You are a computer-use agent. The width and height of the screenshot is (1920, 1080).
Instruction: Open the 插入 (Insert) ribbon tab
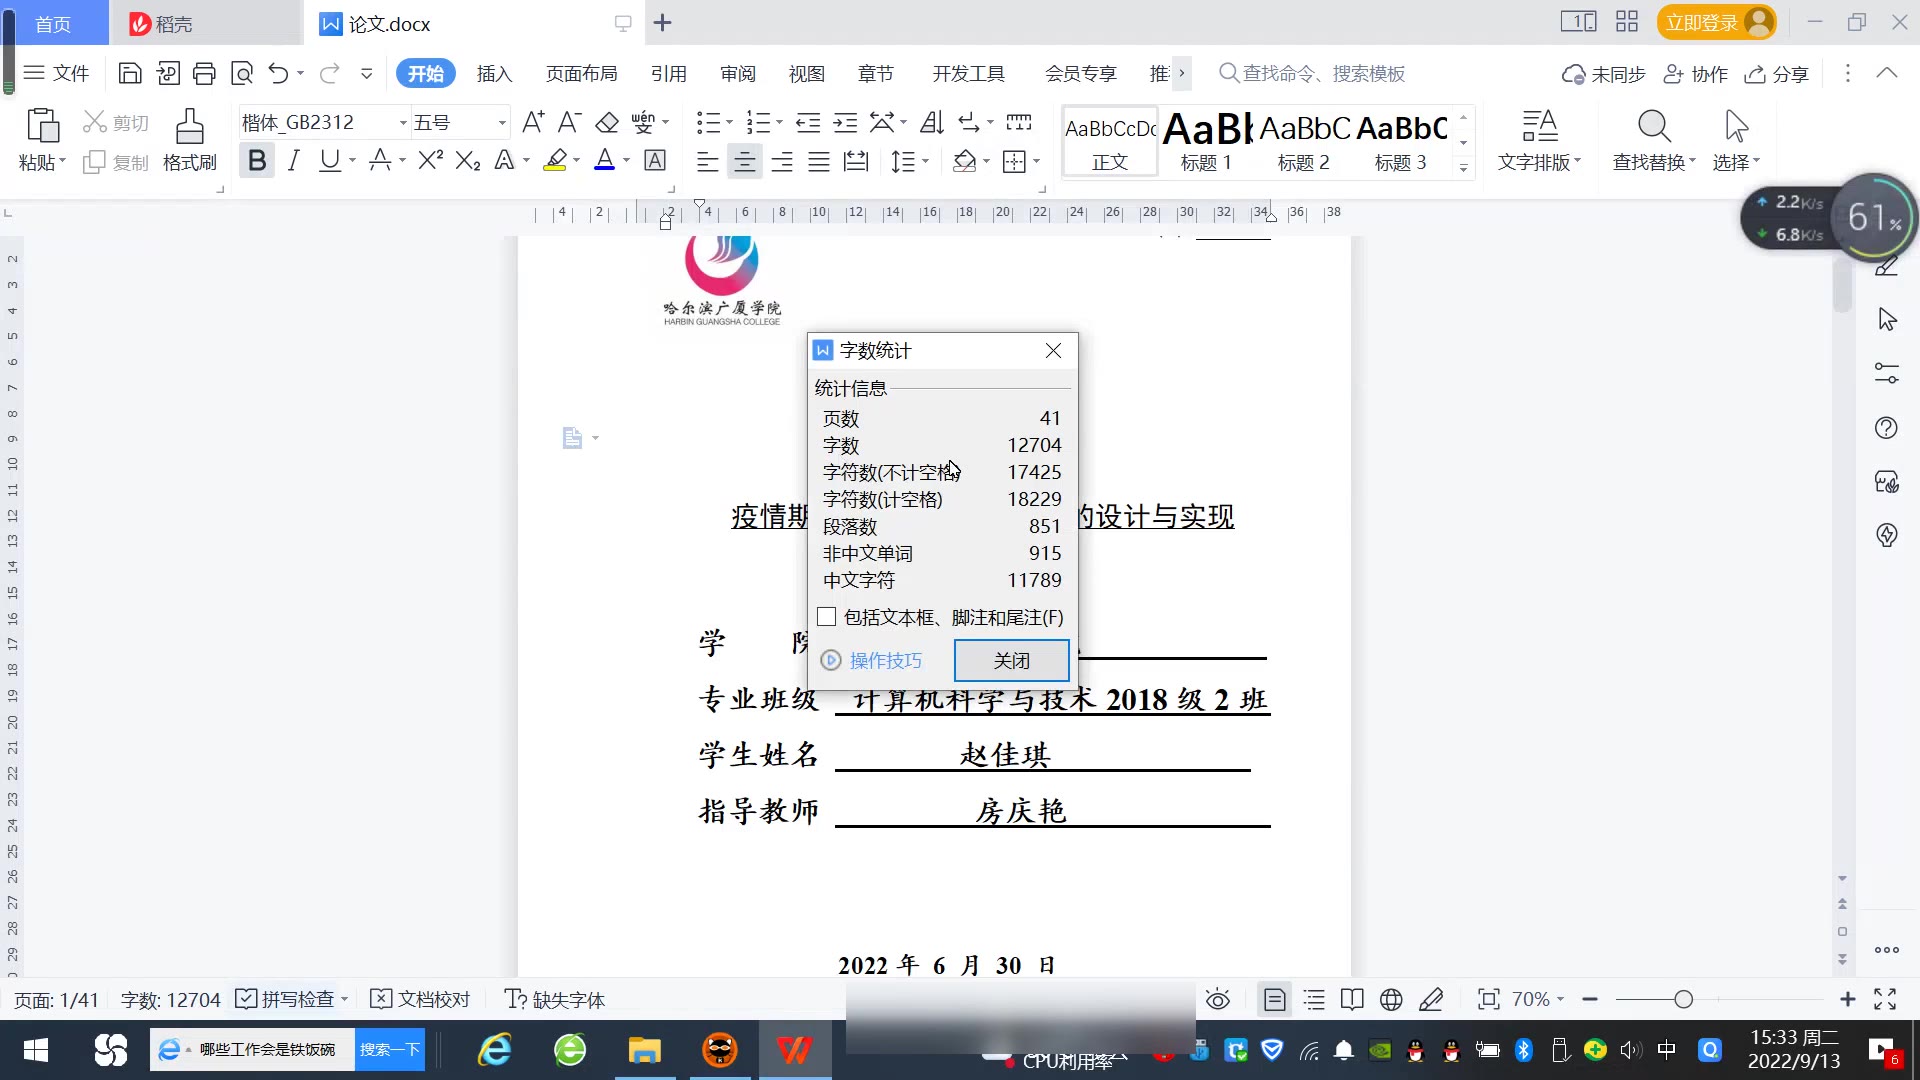coord(494,74)
